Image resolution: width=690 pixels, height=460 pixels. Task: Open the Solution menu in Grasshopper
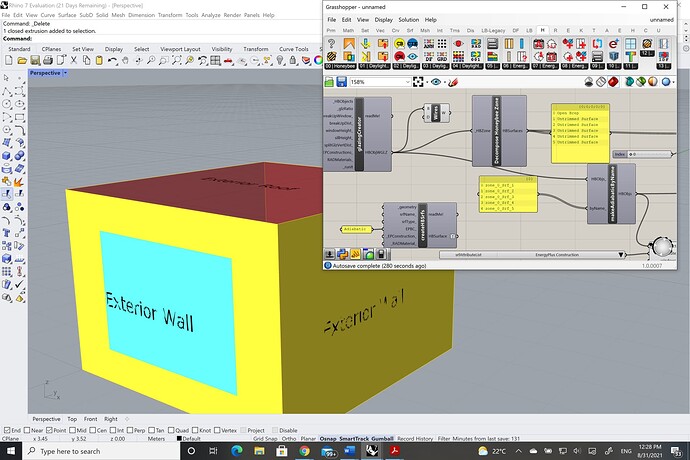(x=409, y=20)
